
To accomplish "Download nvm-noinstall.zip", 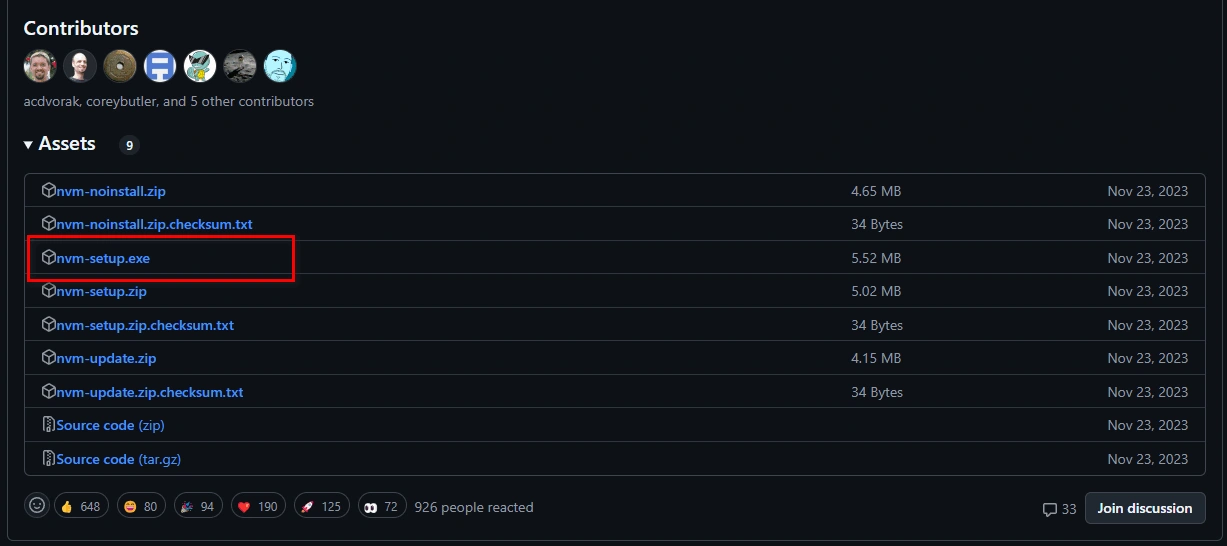I will (x=111, y=191).
